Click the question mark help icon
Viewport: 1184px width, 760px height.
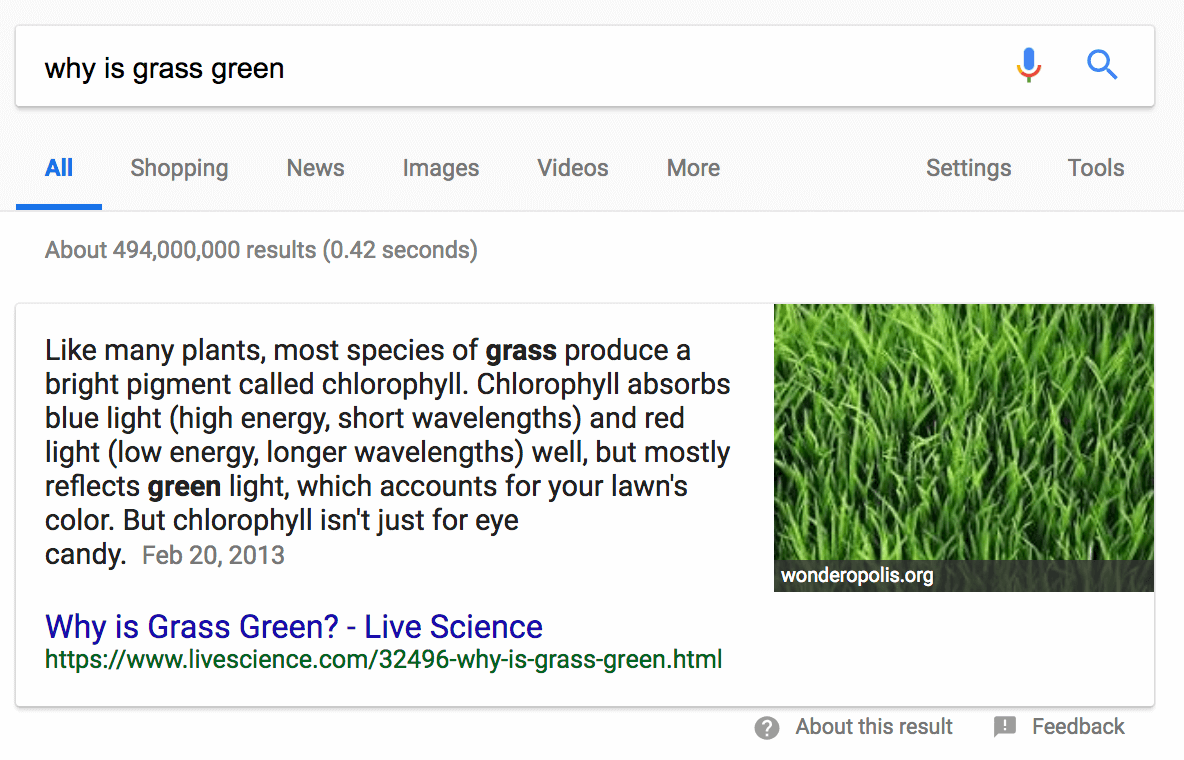pos(767,728)
